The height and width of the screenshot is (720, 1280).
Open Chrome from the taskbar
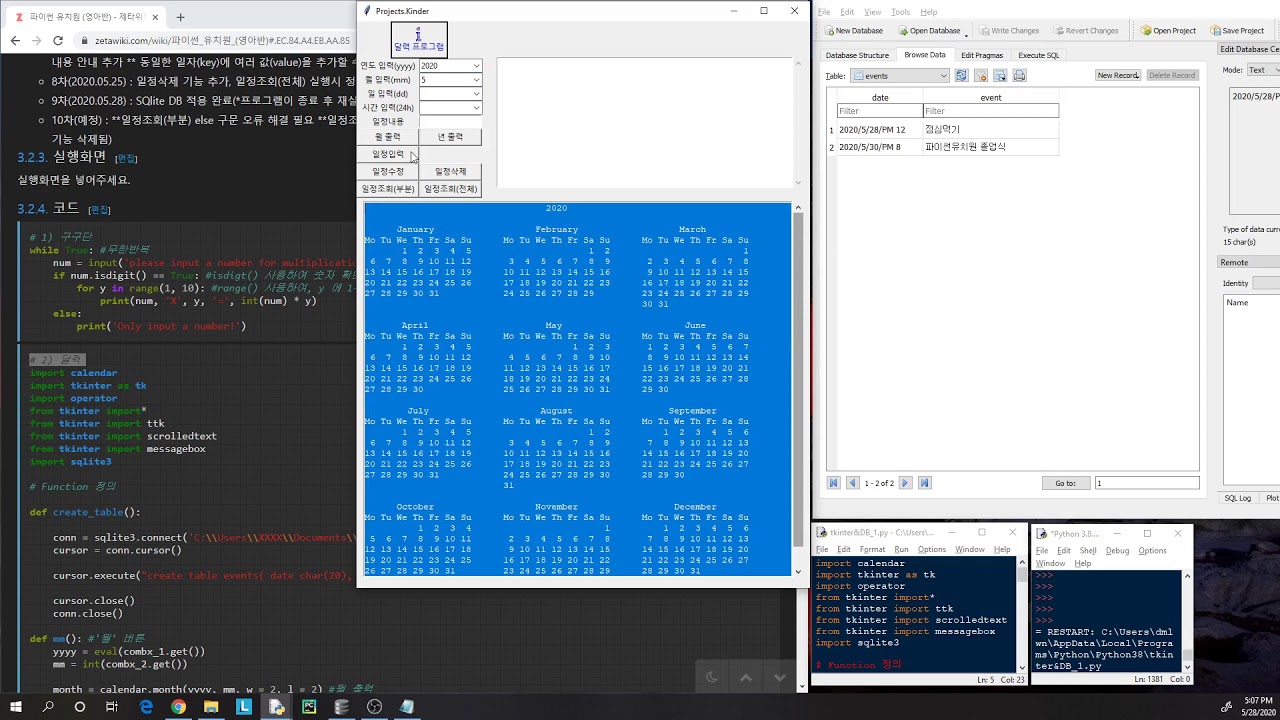point(178,706)
